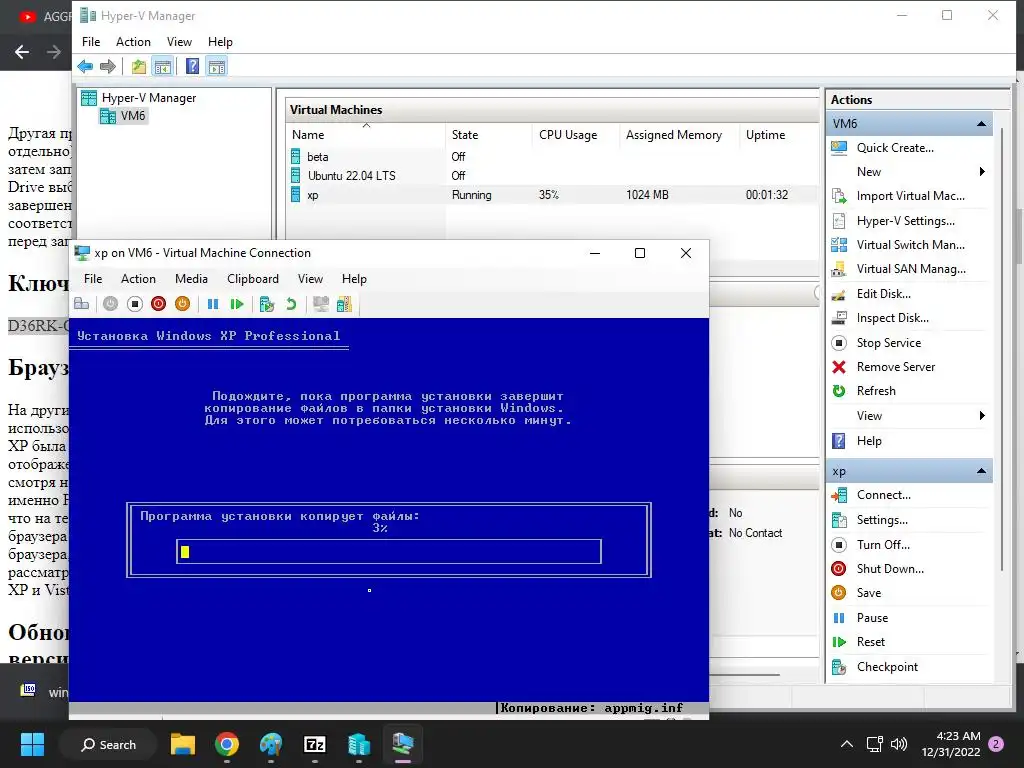Go forward in Hyper-V Manager toolbar

(x=108, y=66)
